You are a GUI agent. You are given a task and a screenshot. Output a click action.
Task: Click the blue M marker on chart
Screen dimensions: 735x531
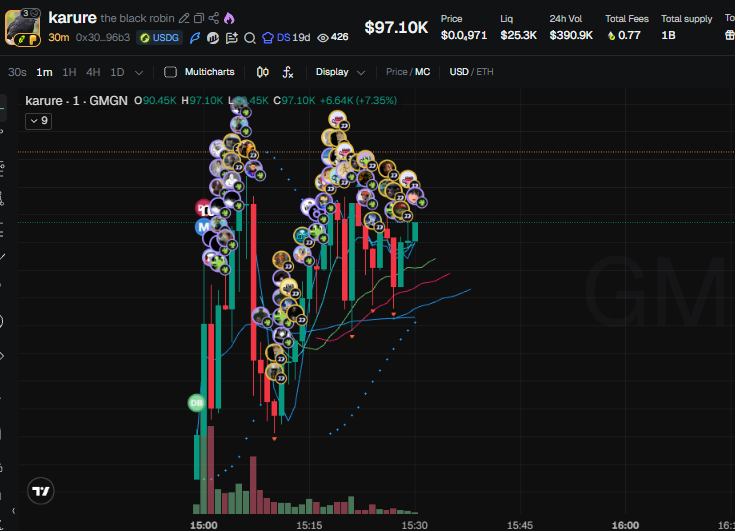[203, 227]
